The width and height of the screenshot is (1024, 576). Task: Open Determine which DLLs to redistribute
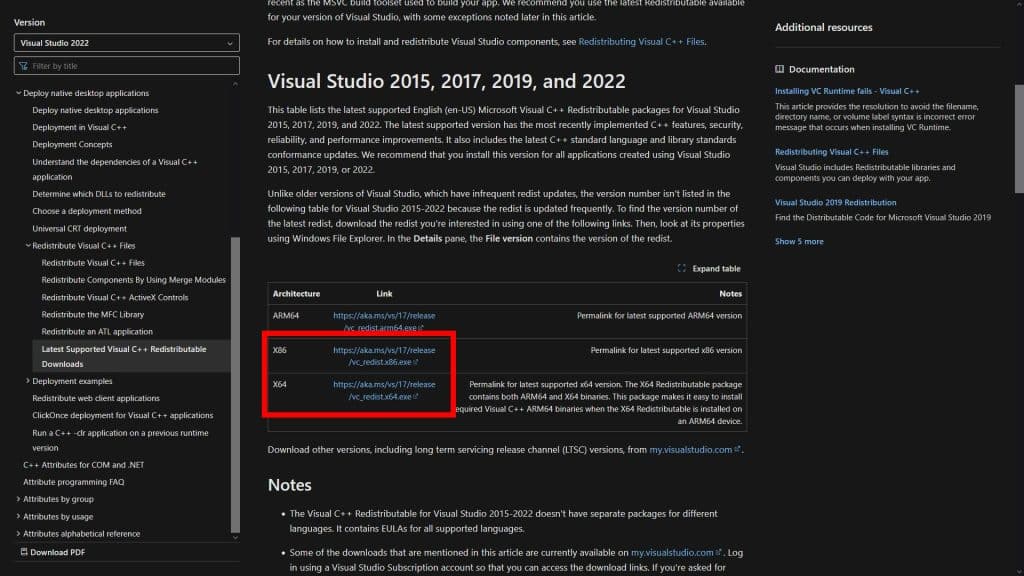(x=99, y=194)
